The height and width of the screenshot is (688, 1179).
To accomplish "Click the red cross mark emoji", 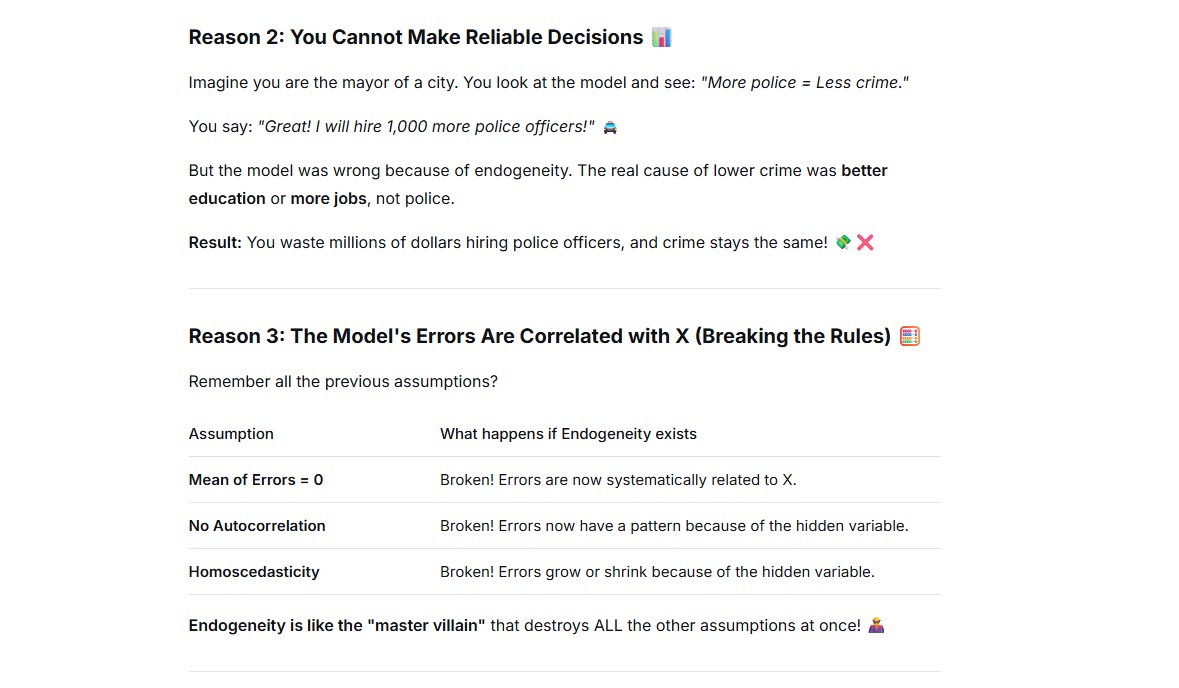I will [865, 242].
